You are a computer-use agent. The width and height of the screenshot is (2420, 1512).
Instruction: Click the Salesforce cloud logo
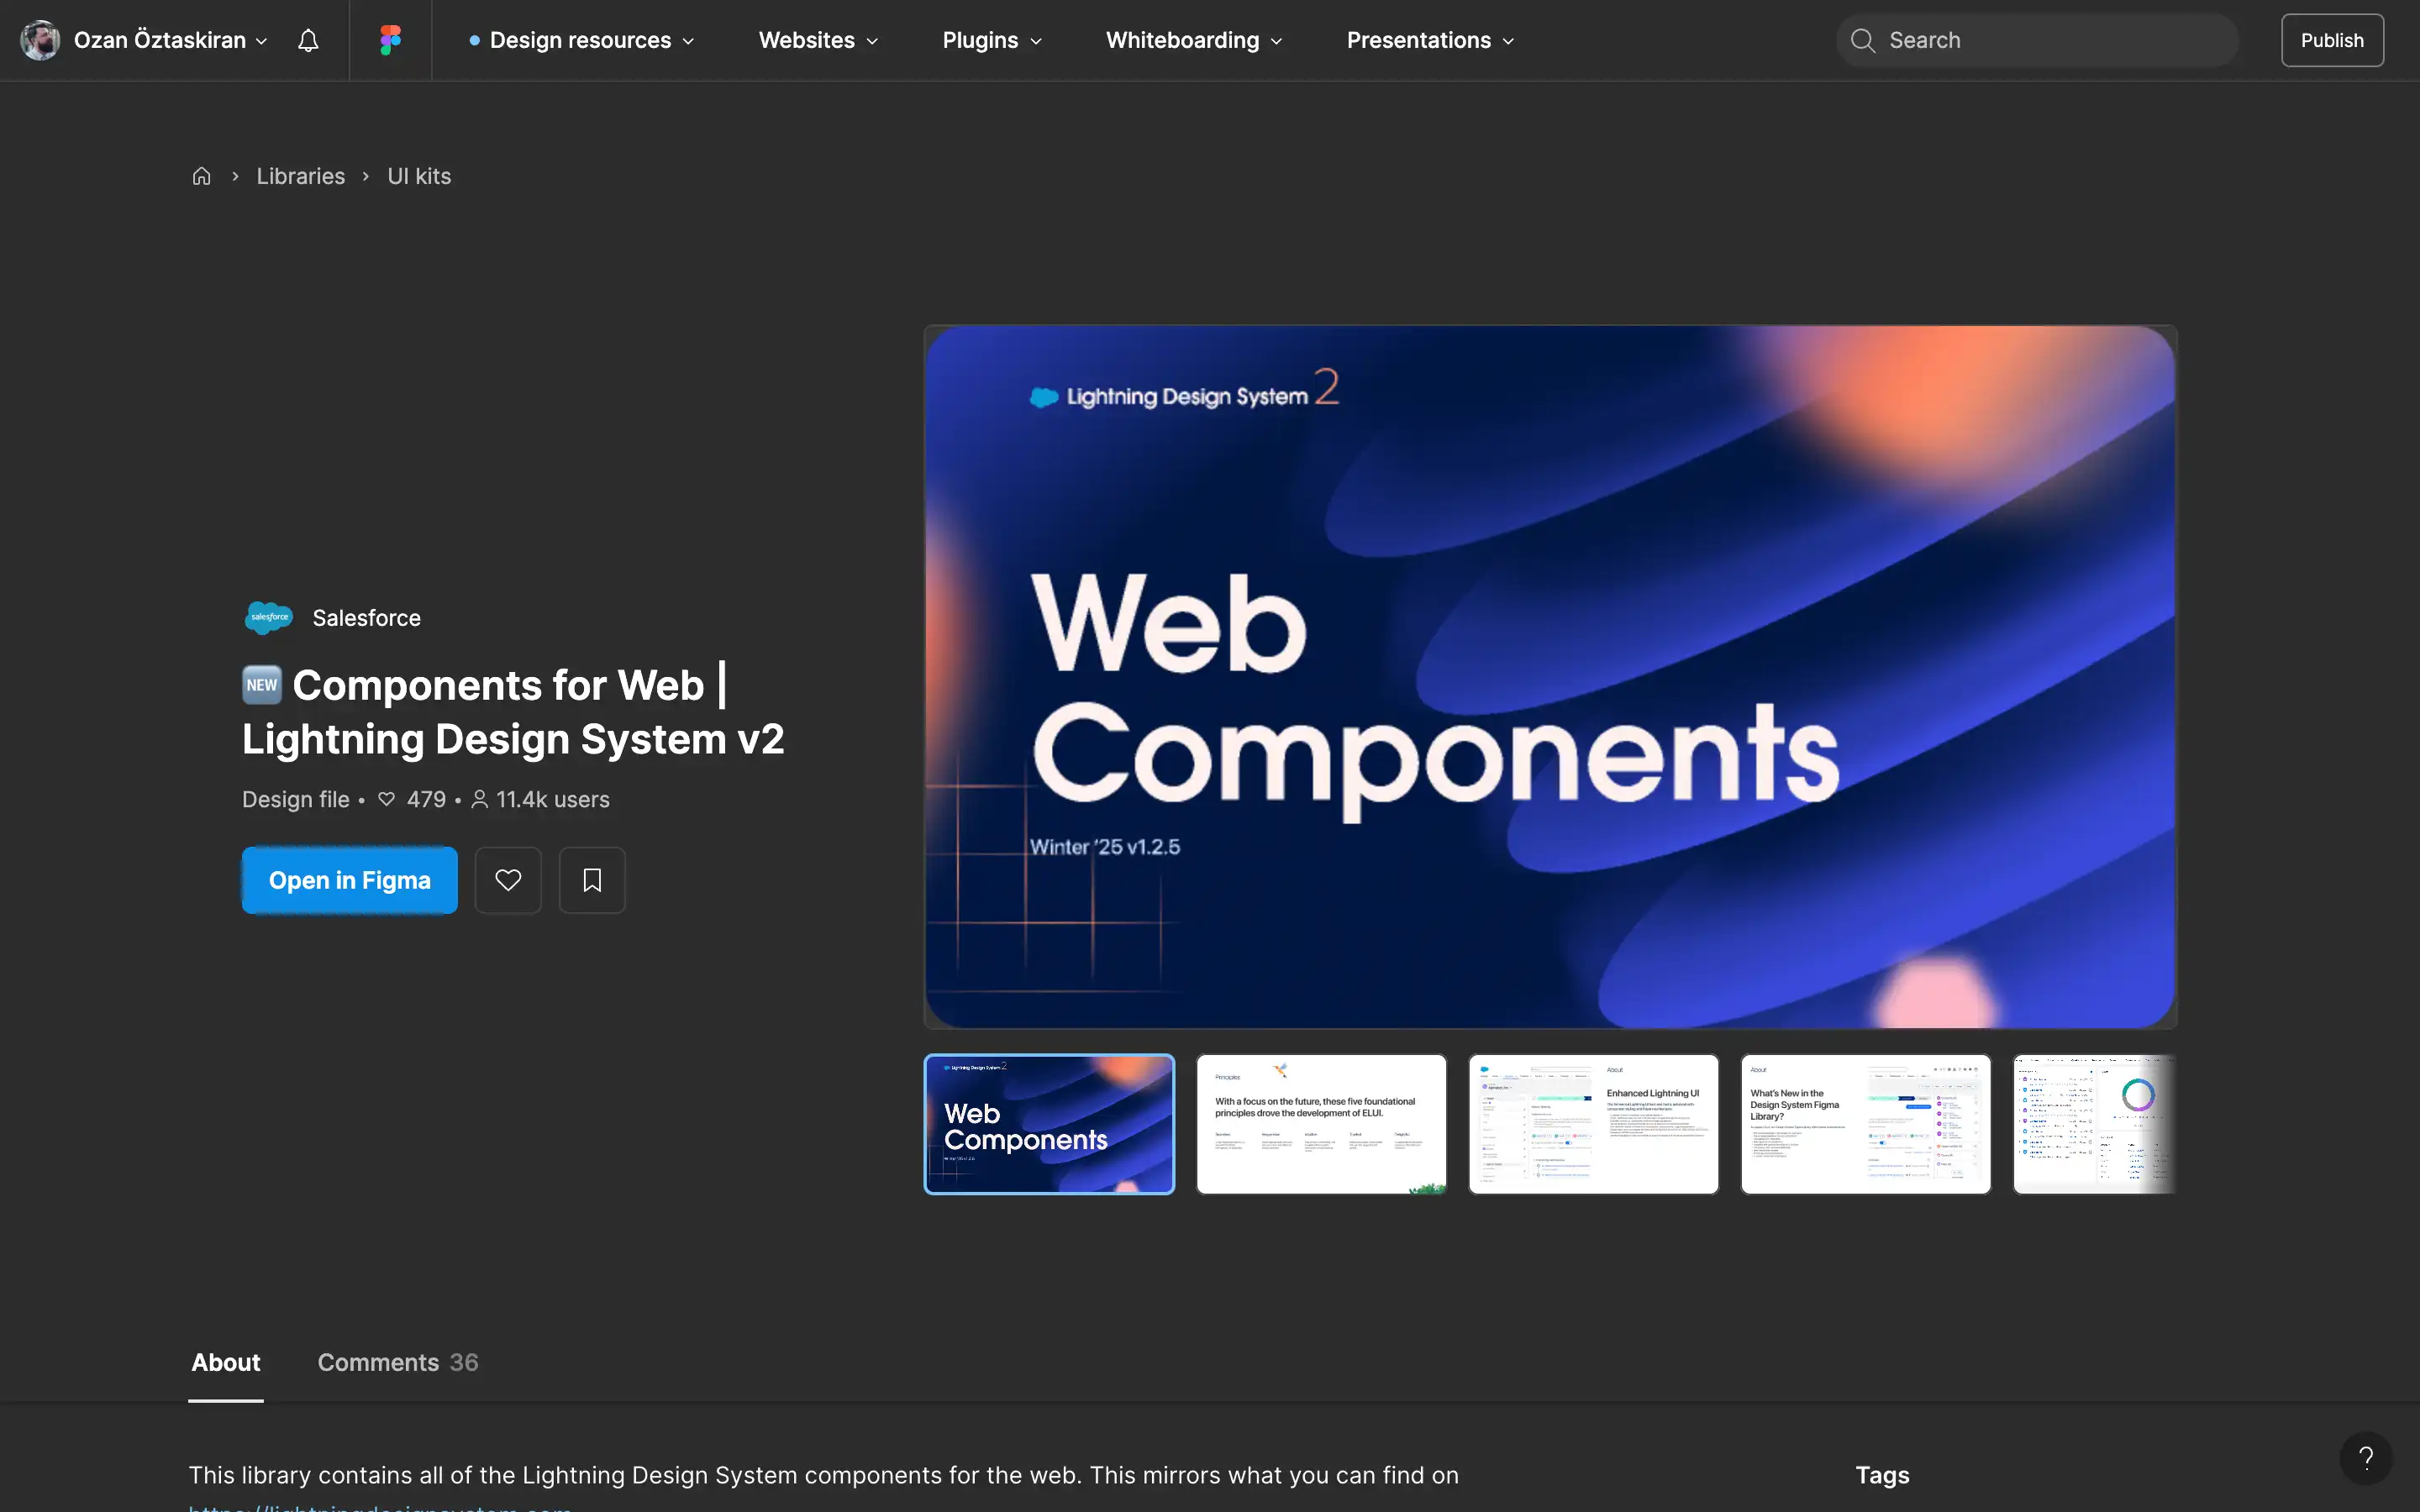coord(269,618)
